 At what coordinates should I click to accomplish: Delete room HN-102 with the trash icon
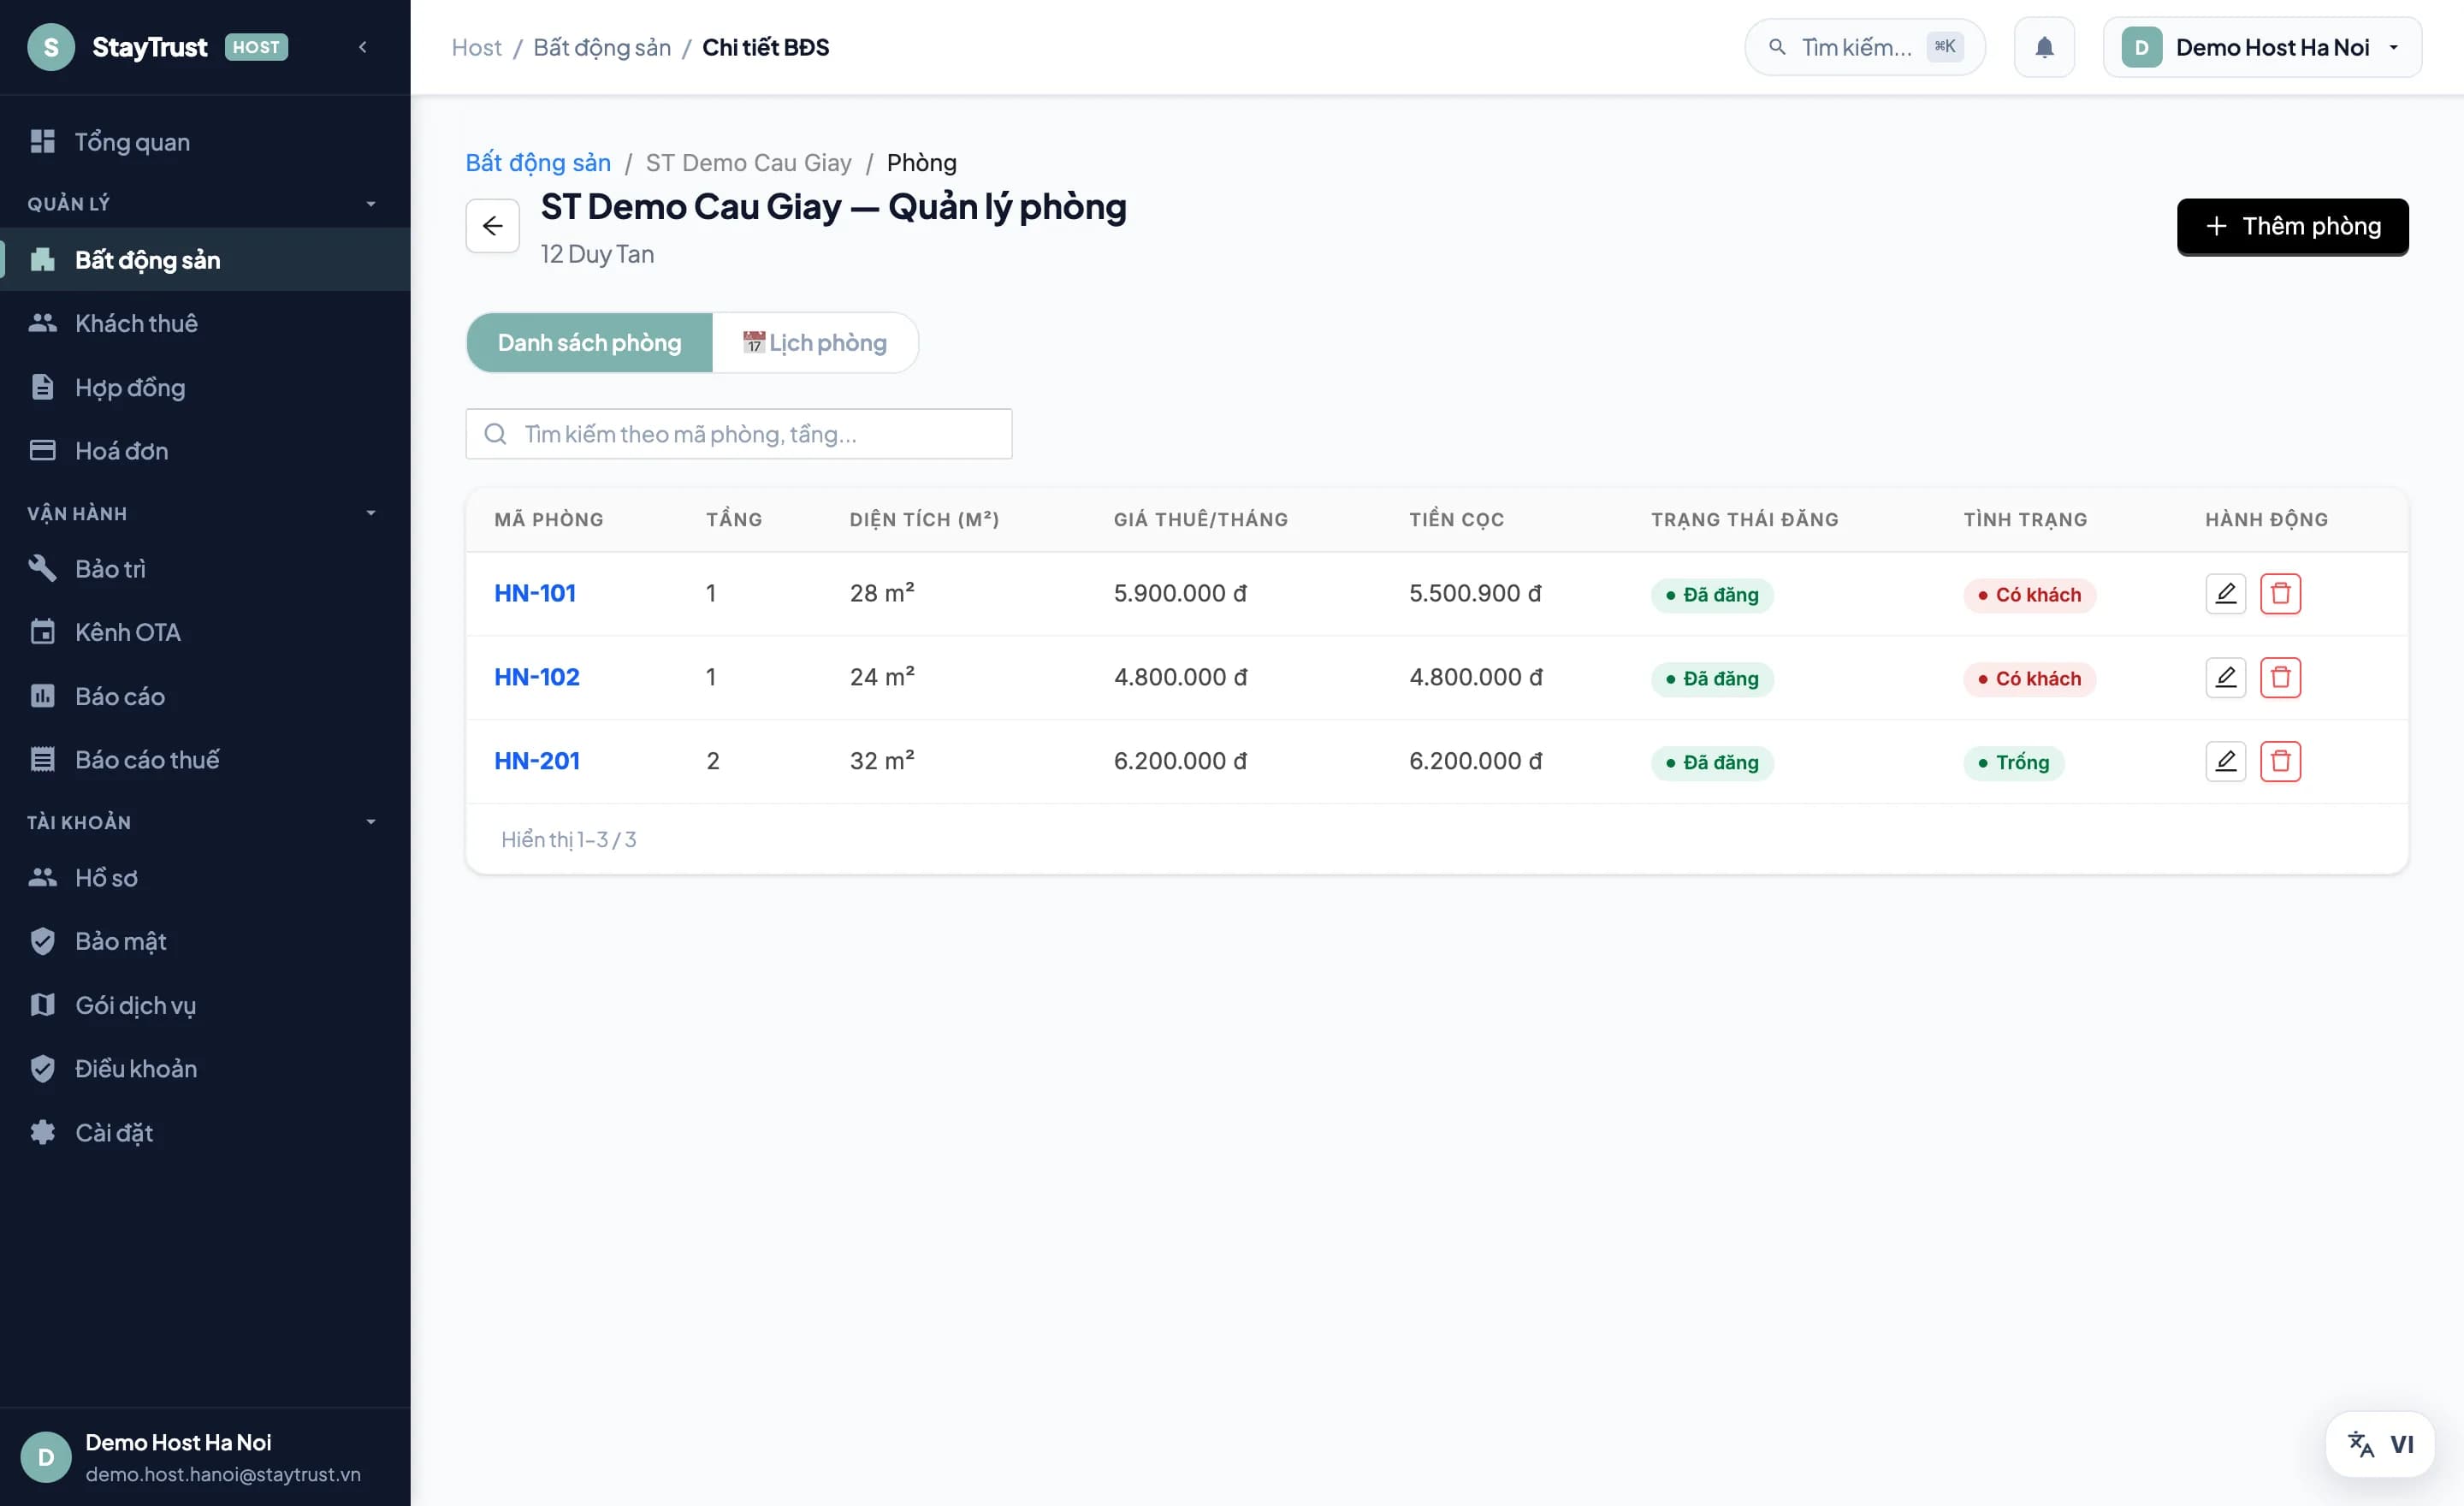click(2280, 678)
